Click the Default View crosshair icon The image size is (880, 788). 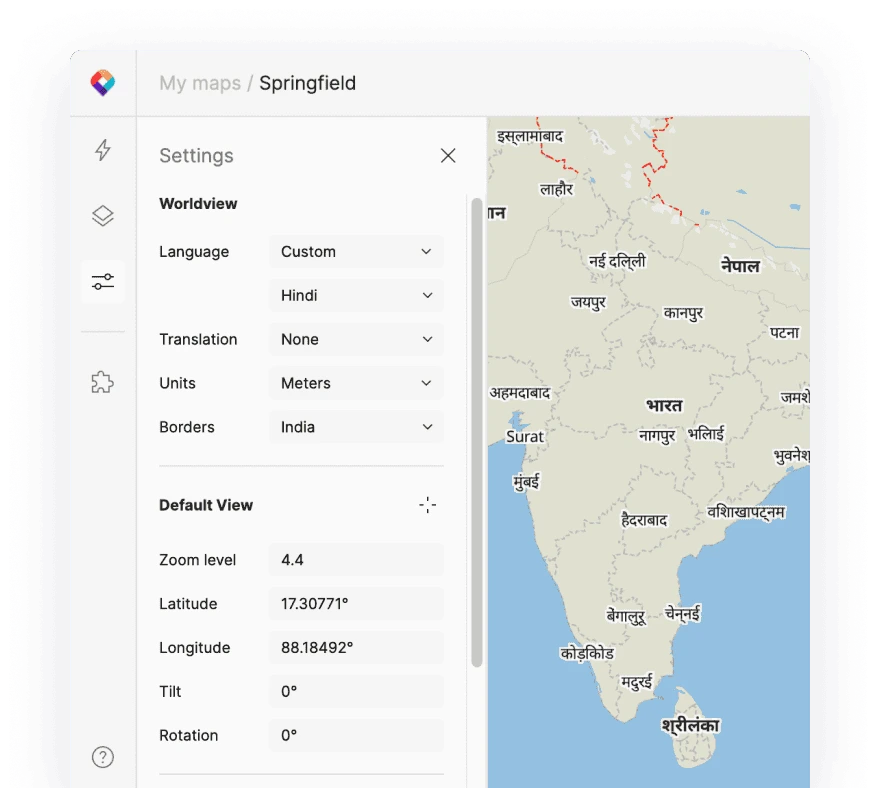(428, 505)
